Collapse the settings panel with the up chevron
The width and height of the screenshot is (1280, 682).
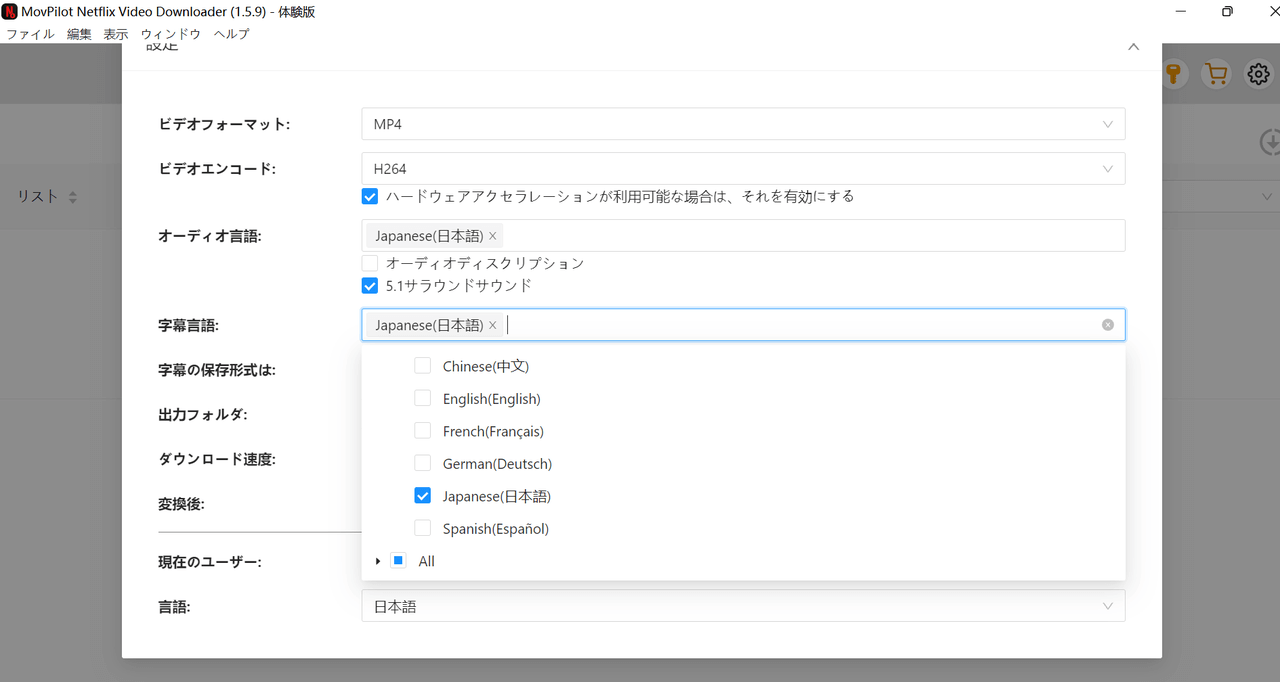coord(1133,47)
